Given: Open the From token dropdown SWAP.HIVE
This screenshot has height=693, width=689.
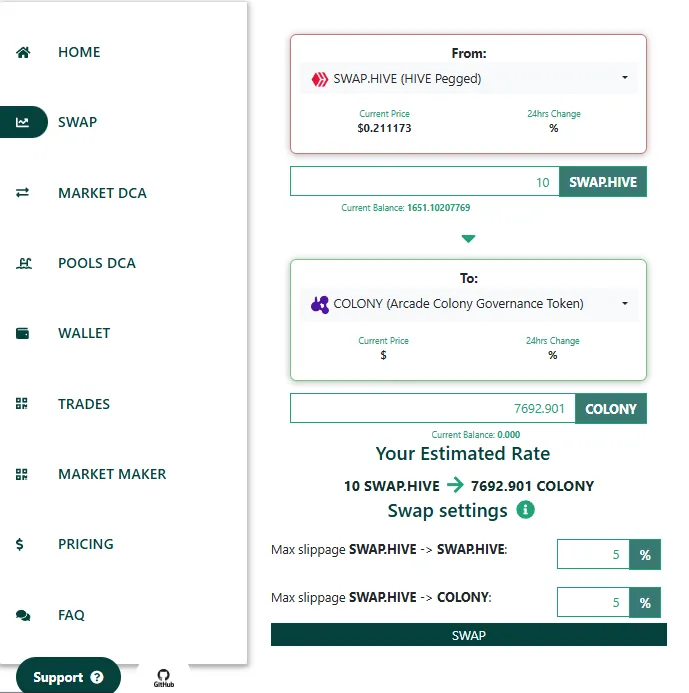Looking at the screenshot, I should 468,78.
